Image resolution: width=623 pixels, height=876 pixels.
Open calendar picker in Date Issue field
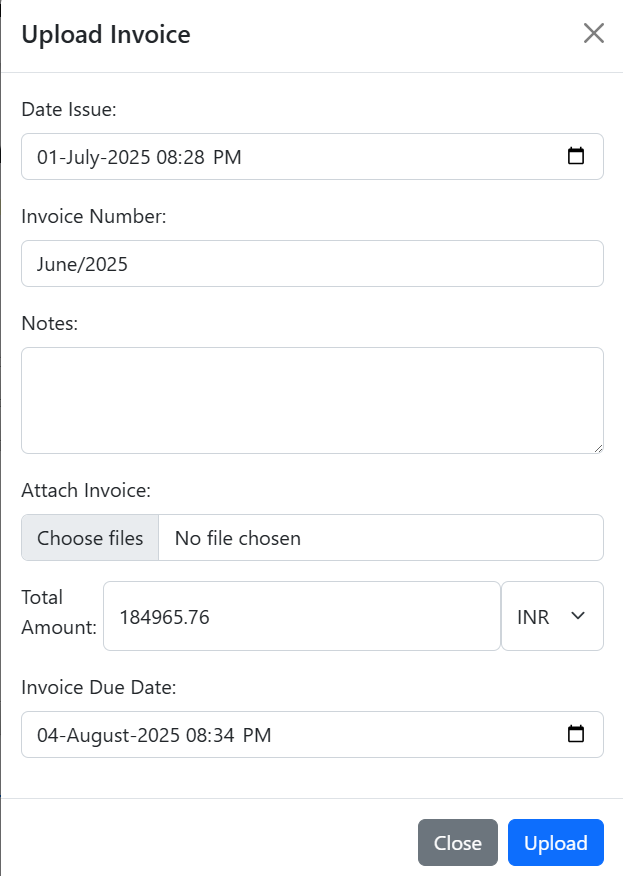(x=576, y=156)
